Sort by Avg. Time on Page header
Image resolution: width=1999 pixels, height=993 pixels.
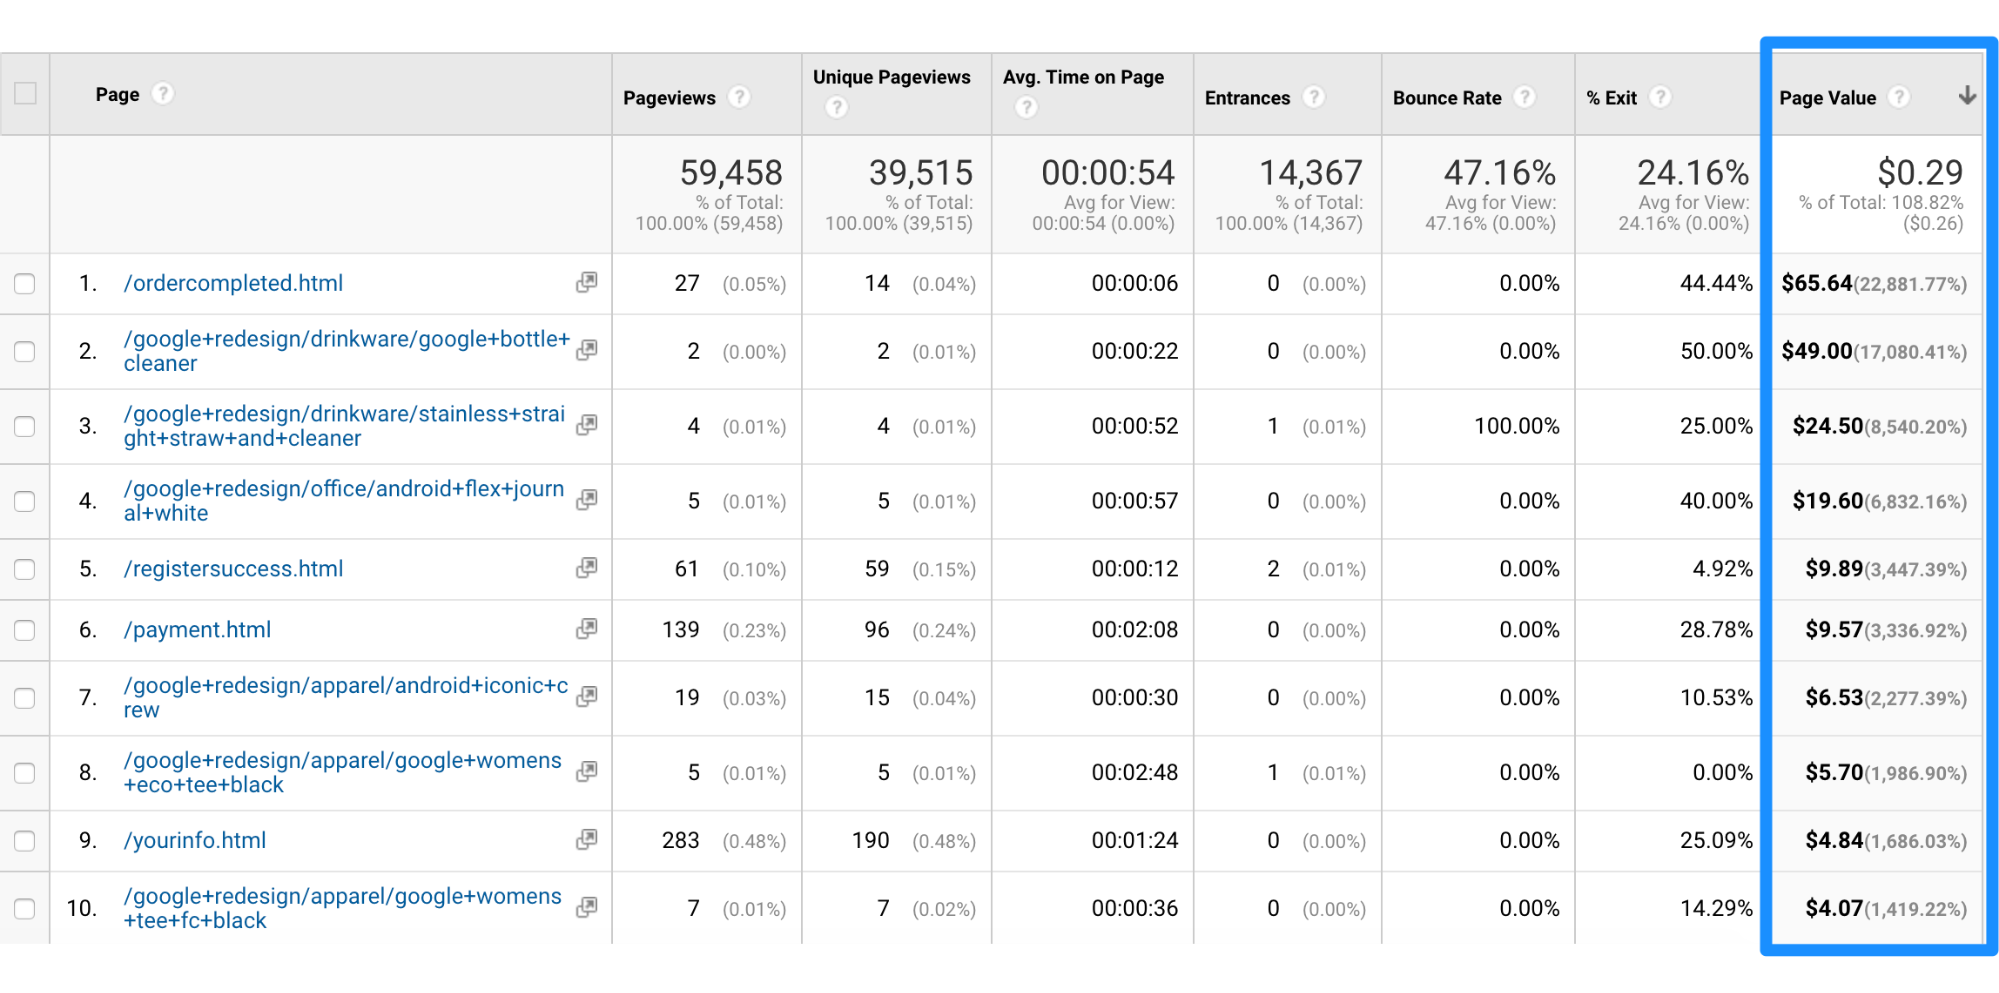point(1083,78)
